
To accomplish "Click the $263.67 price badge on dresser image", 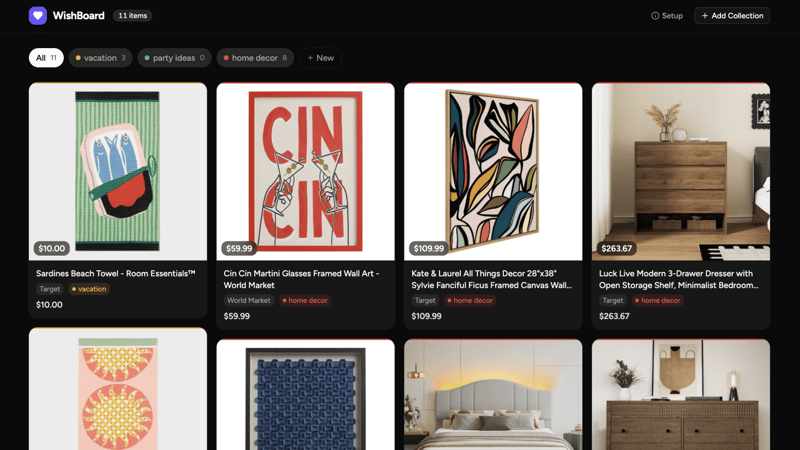I will click(x=616, y=248).
